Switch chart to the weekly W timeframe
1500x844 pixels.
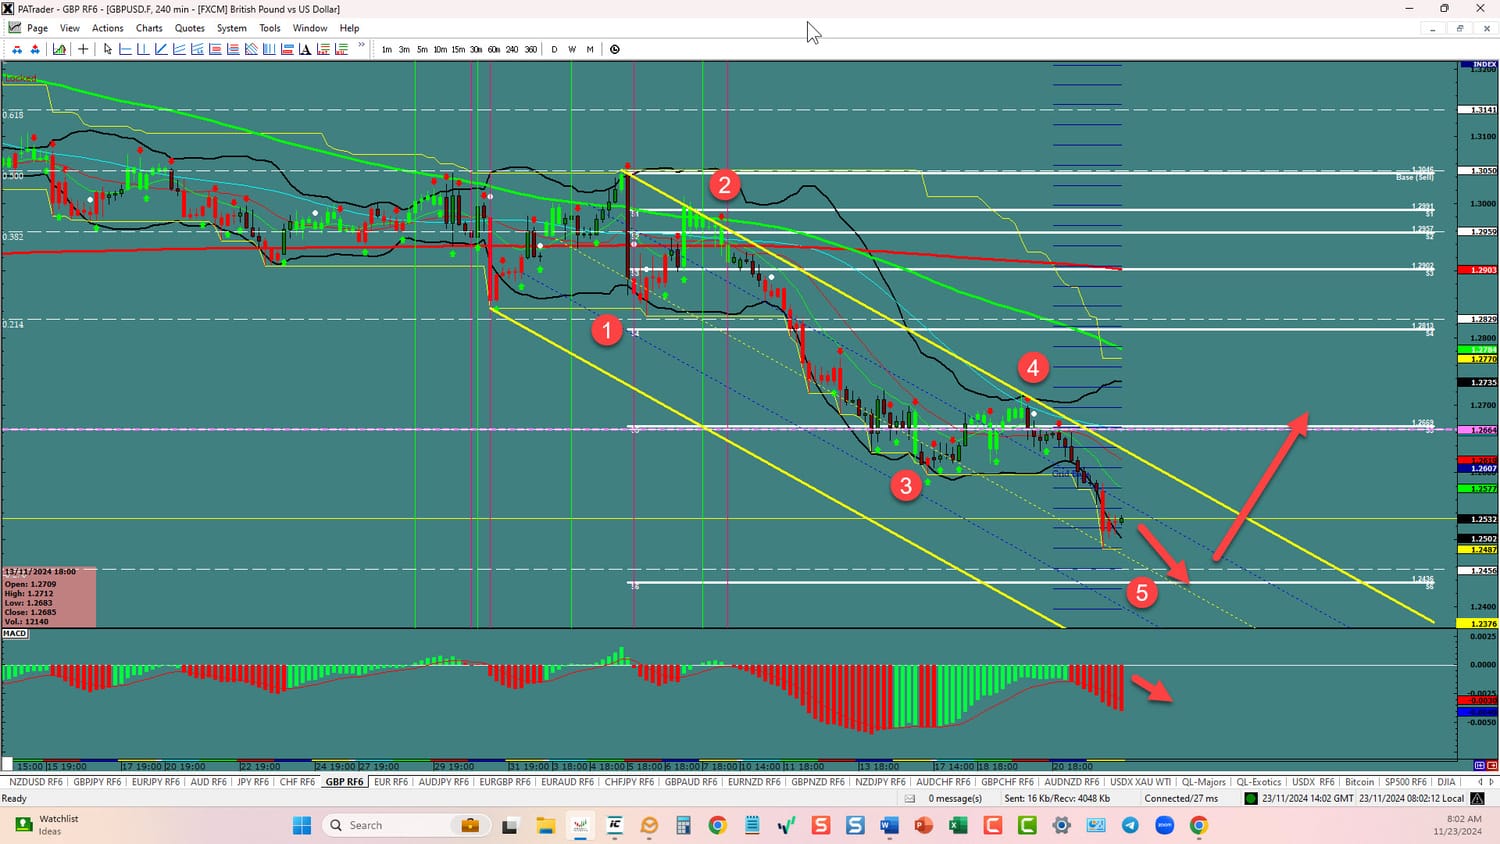572,49
